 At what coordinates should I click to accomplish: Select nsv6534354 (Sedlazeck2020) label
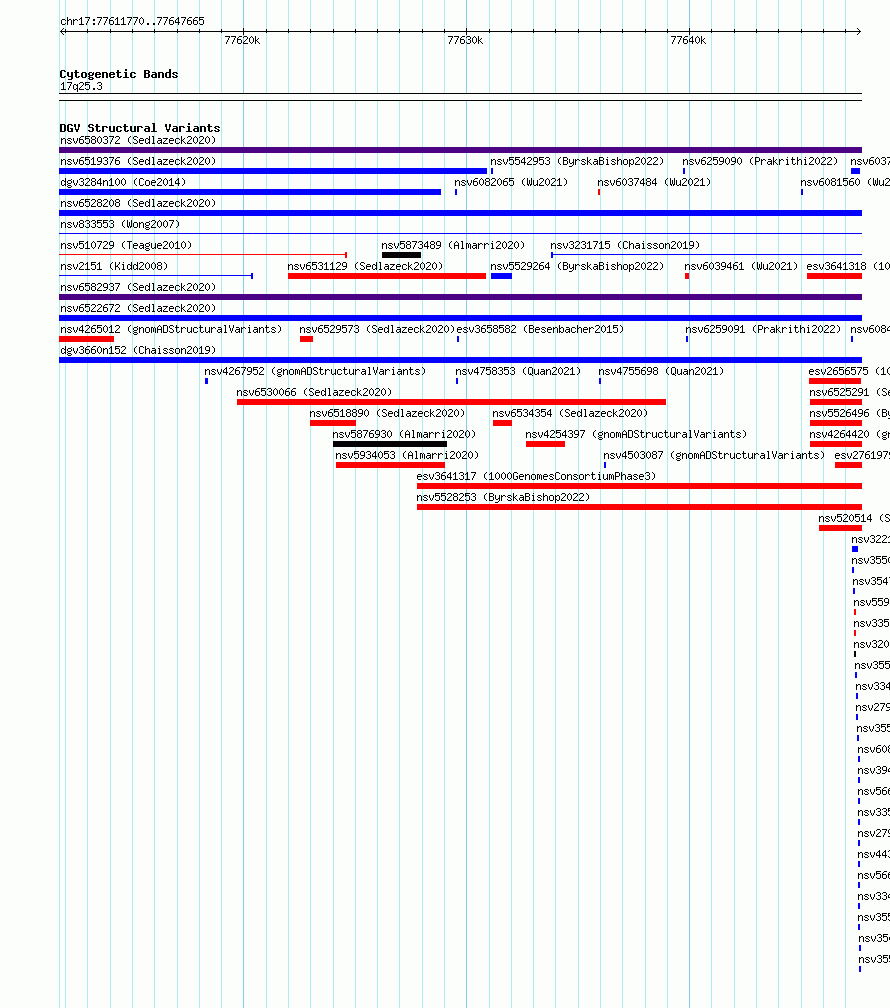tap(570, 413)
